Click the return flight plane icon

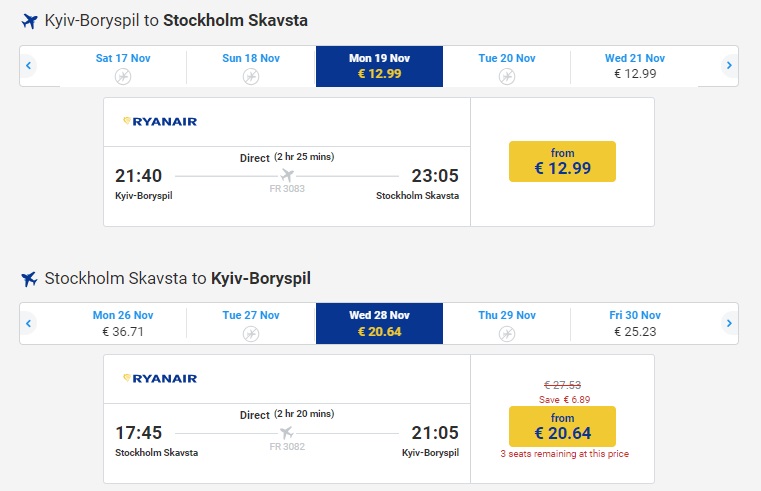coord(29,278)
